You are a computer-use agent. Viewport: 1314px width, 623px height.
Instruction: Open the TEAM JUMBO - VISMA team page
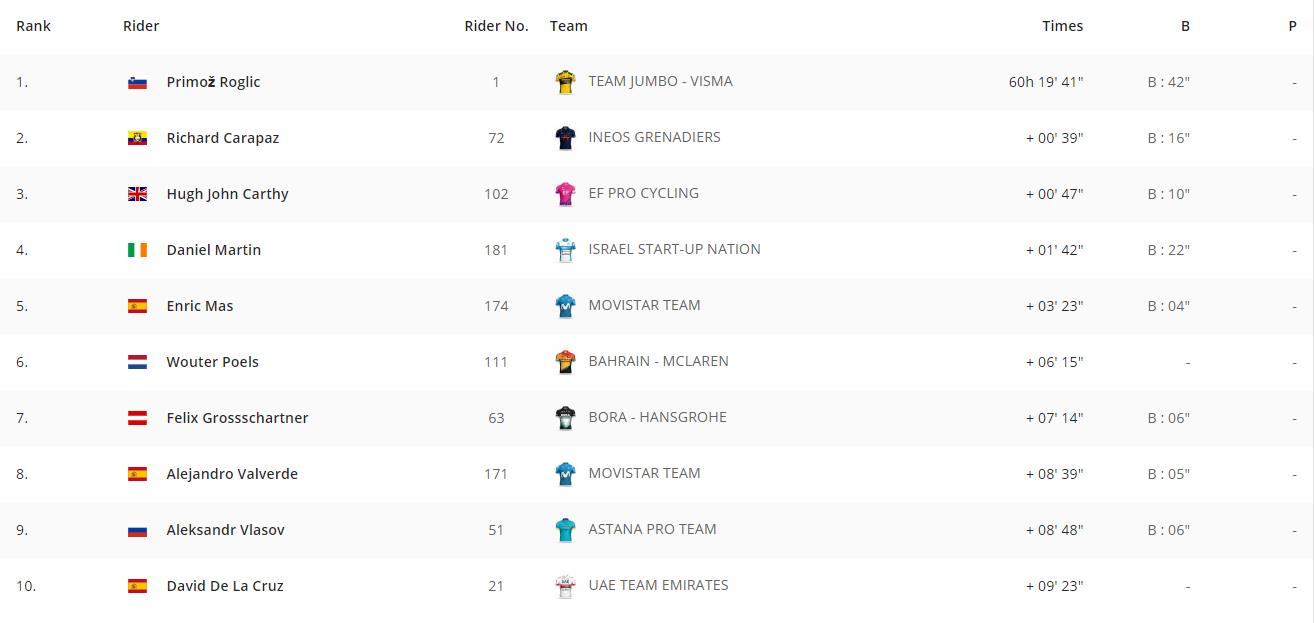click(660, 81)
